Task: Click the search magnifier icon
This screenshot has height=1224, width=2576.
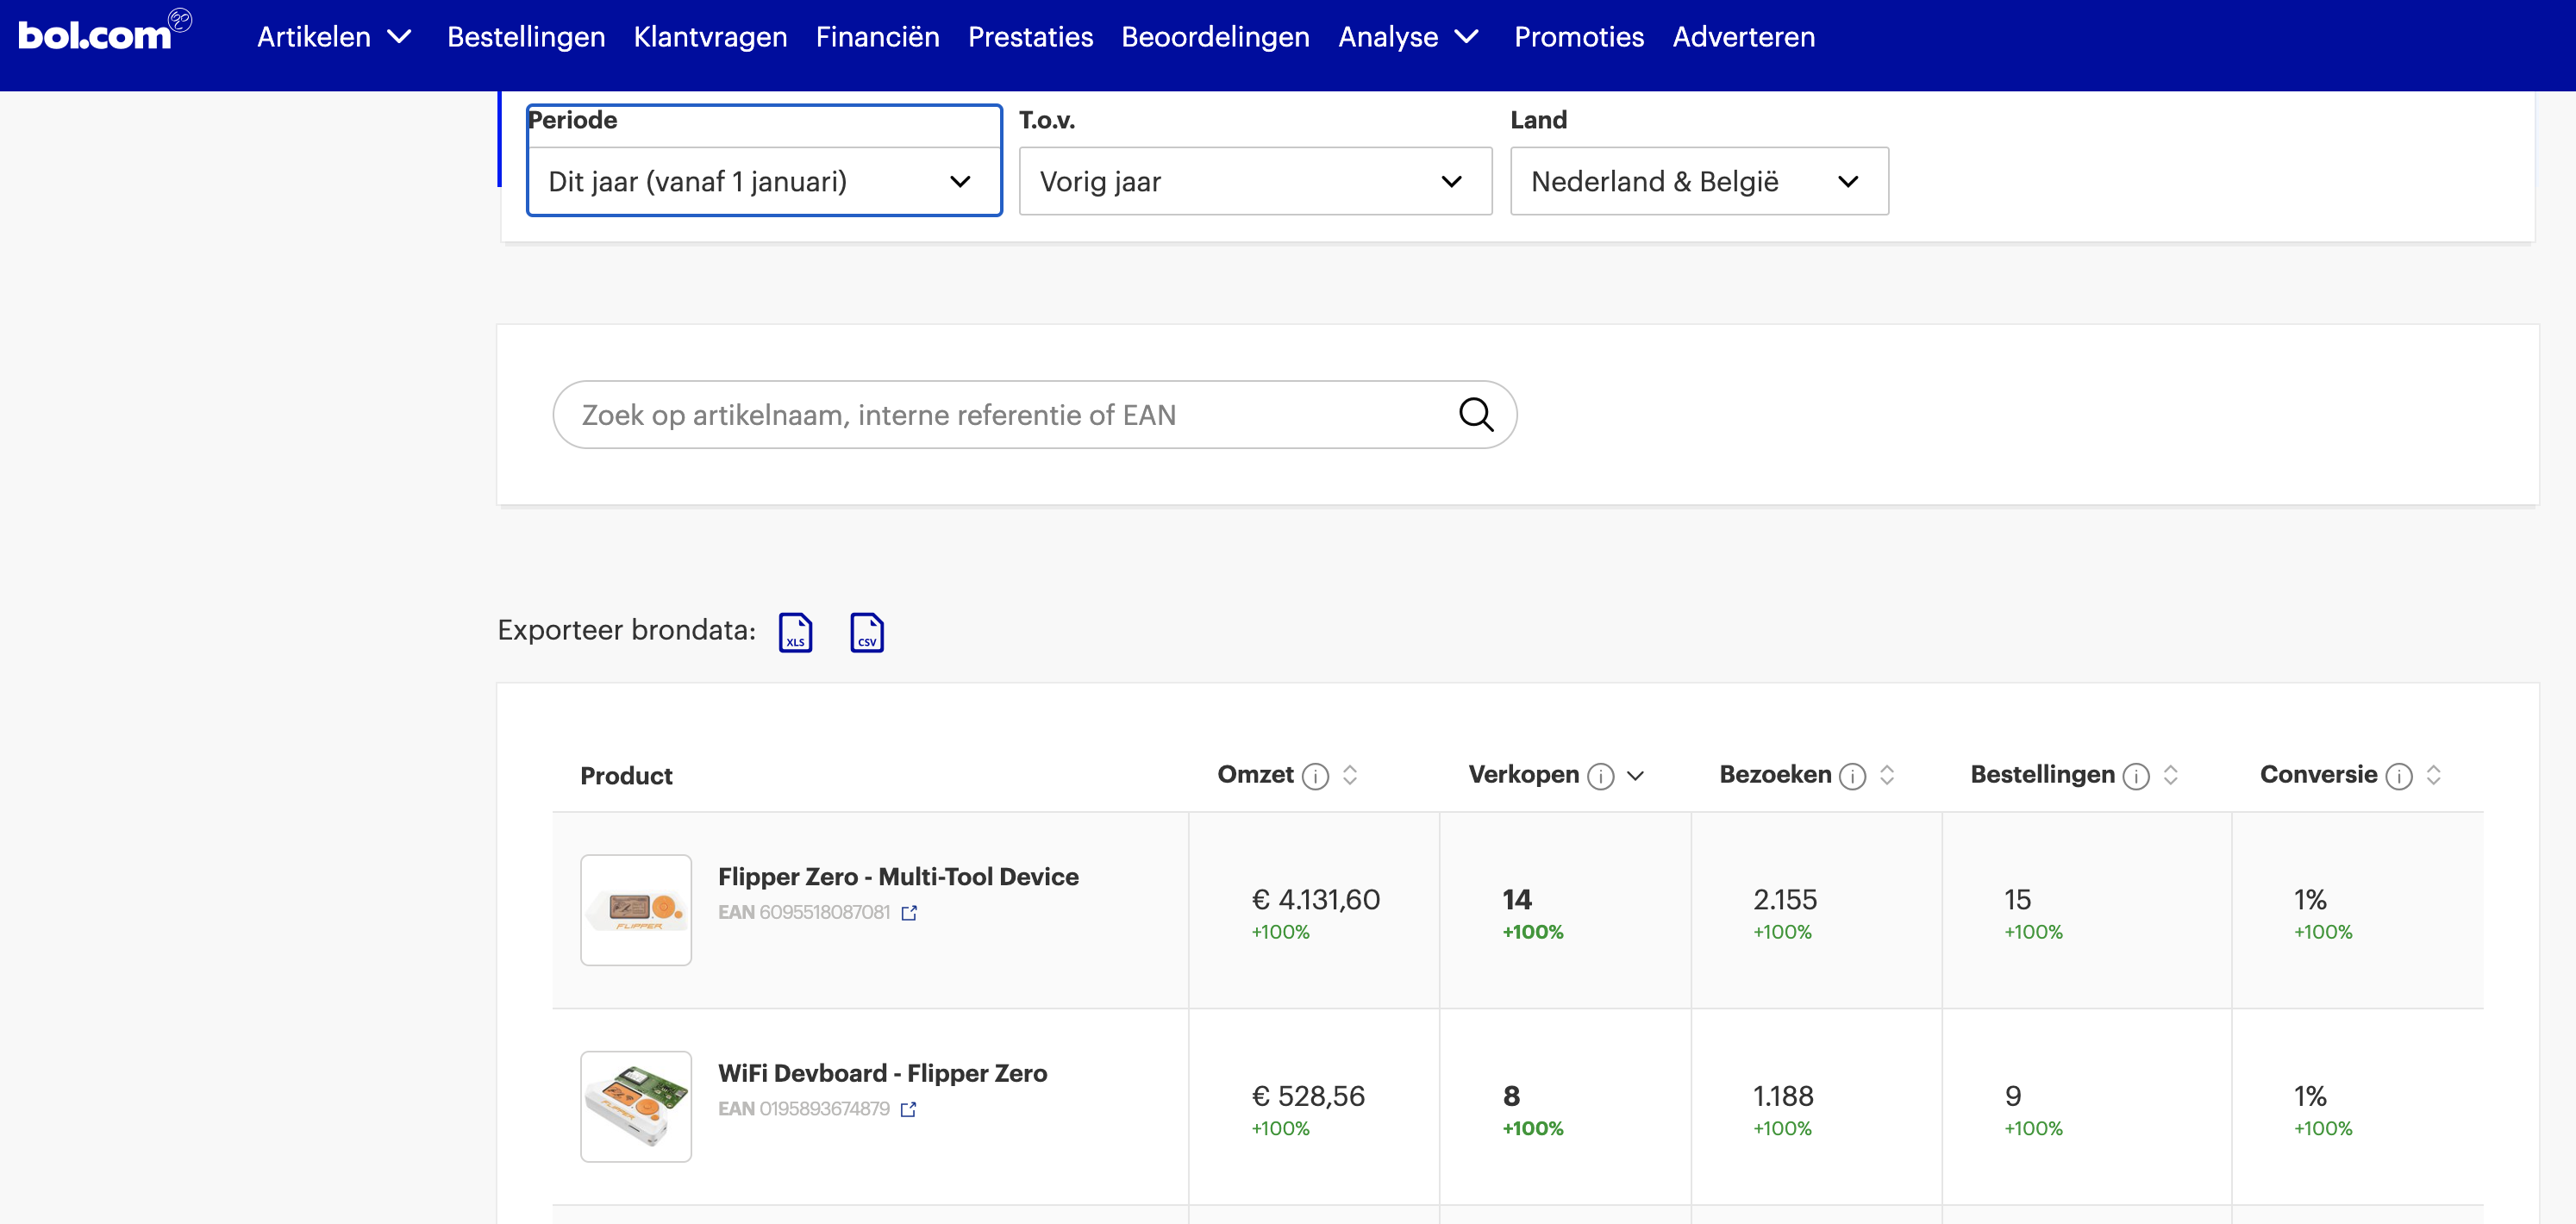Action: pyautogui.click(x=1476, y=414)
